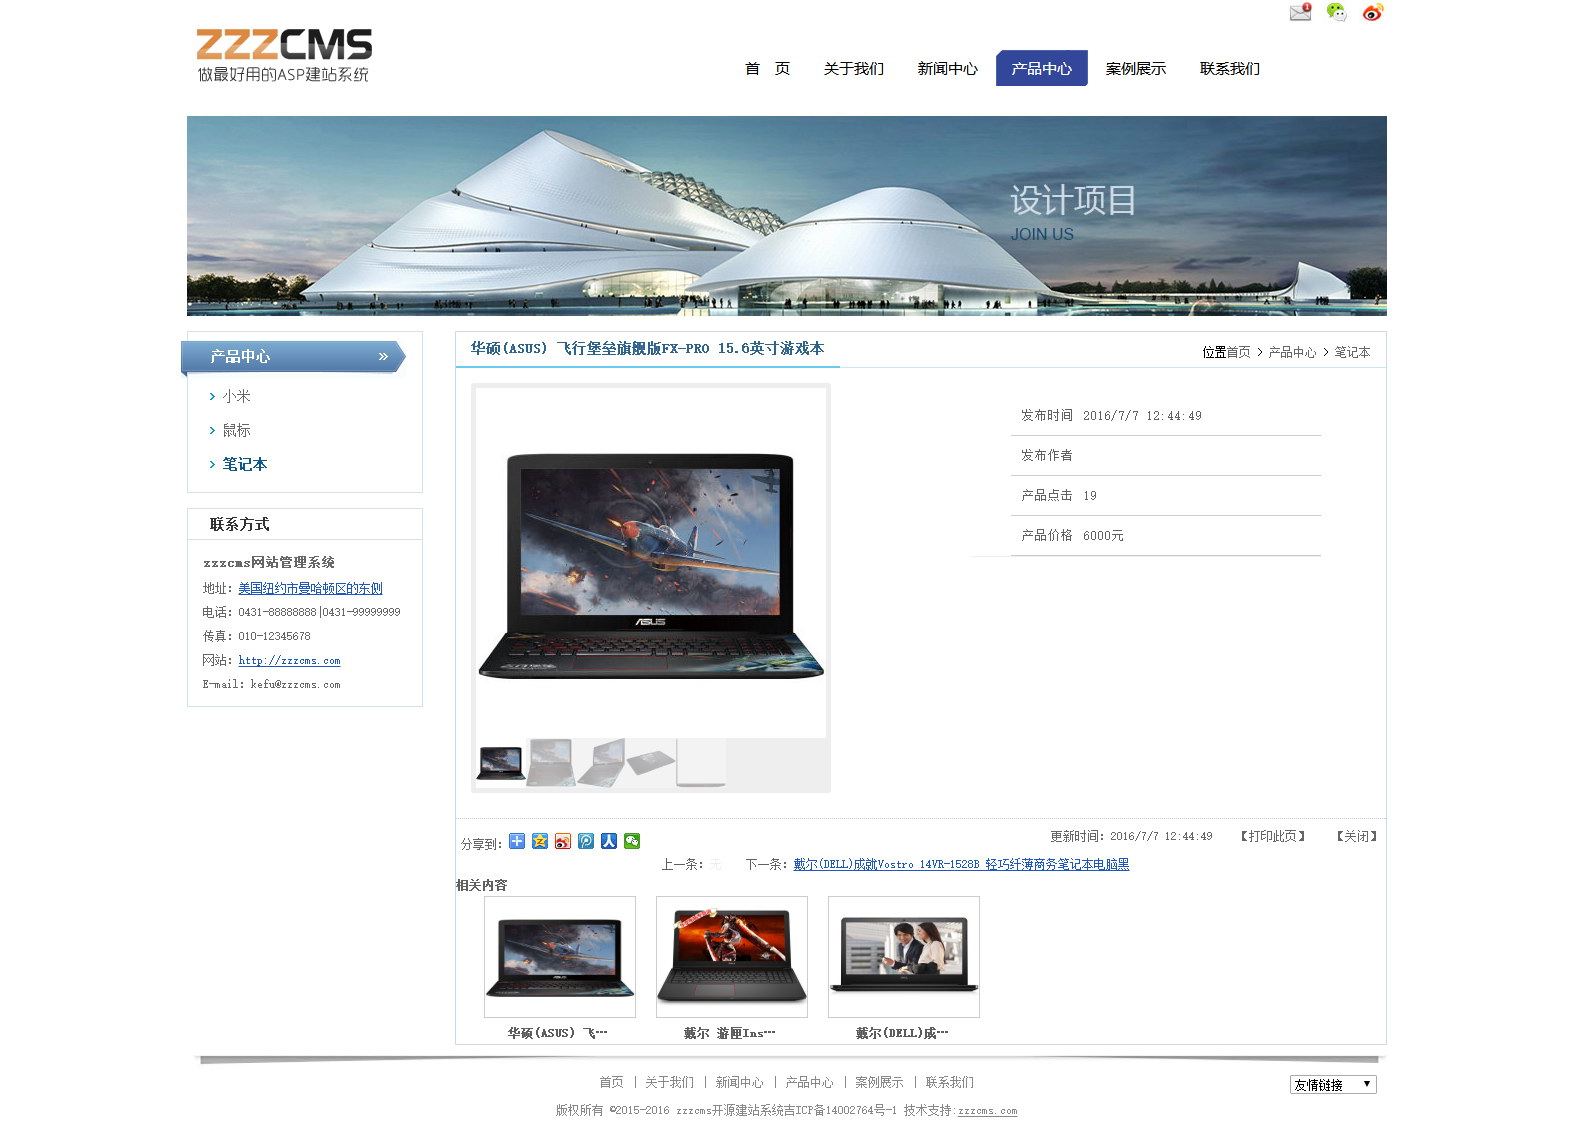Share to Sina Weibo in share bar
This screenshot has width=1573, height=1146.
coord(563,841)
